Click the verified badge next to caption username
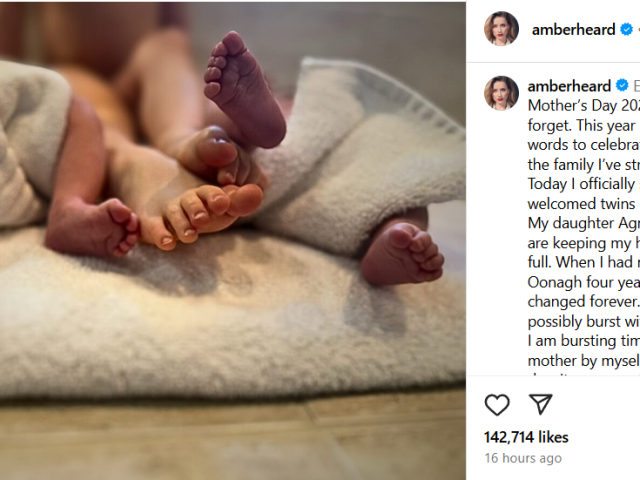Screen dimensions: 640x480 (620, 86)
